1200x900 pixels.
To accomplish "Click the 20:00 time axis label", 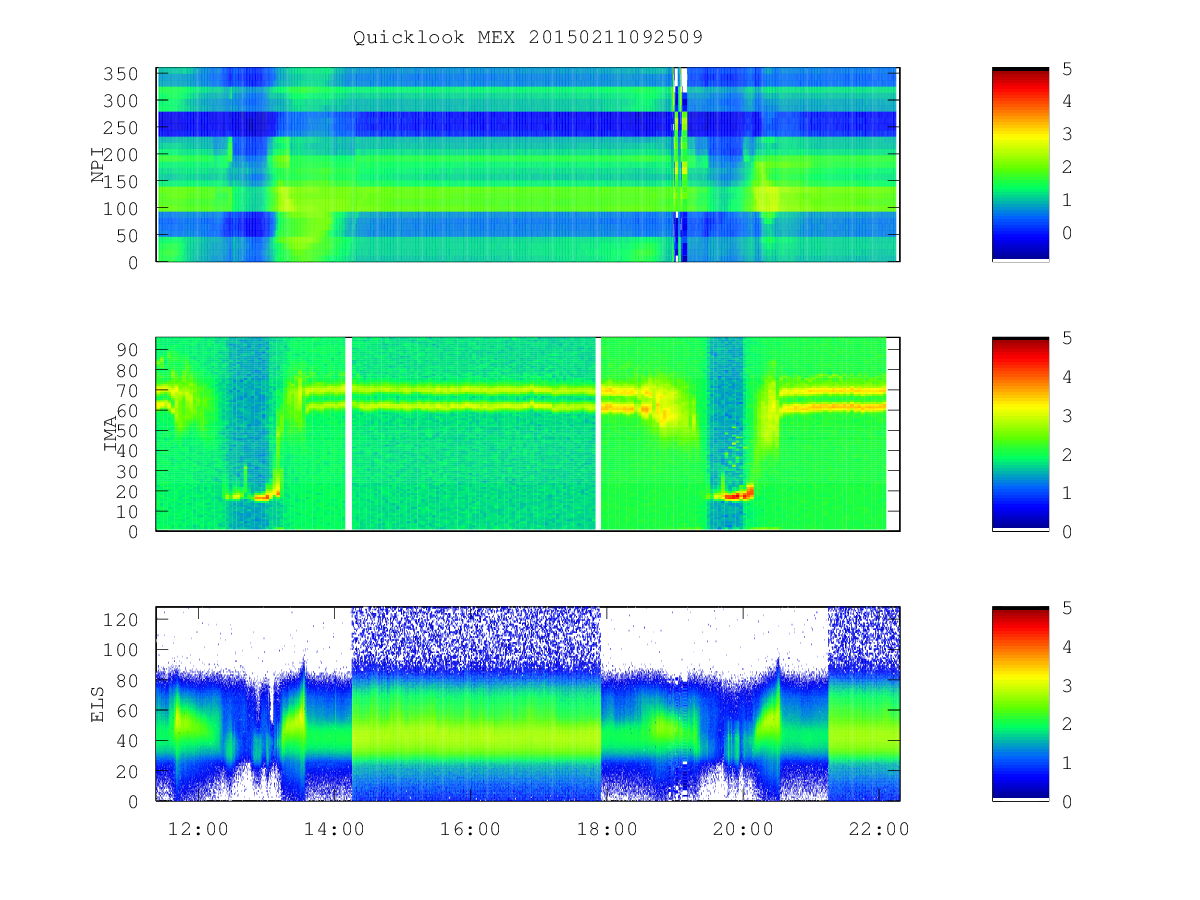I will click(x=743, y=829).
